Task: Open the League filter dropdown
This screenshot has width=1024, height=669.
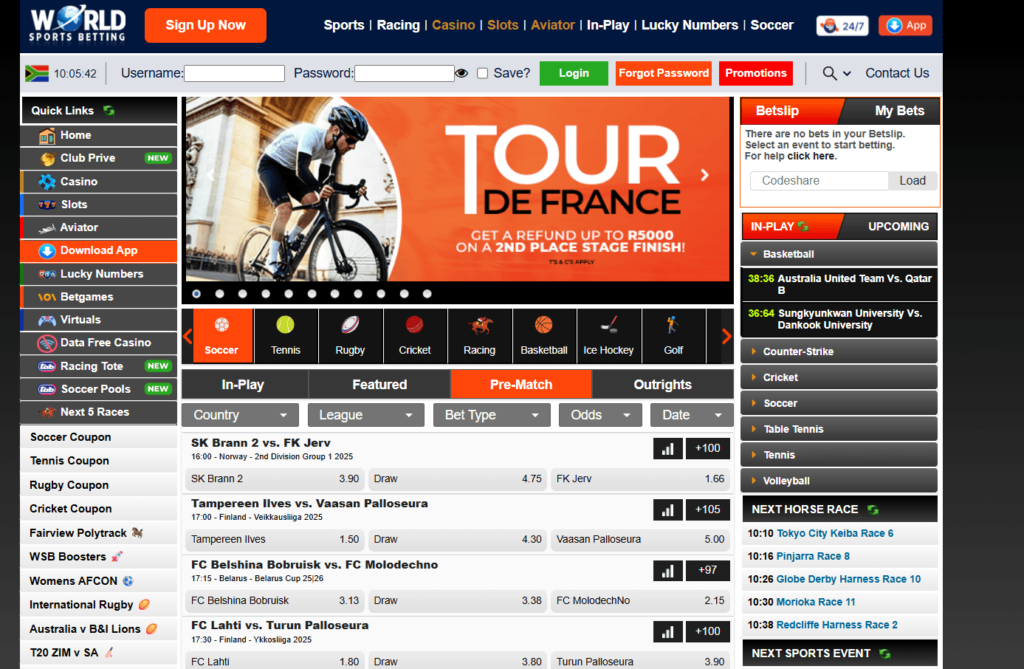Action: 366,415
